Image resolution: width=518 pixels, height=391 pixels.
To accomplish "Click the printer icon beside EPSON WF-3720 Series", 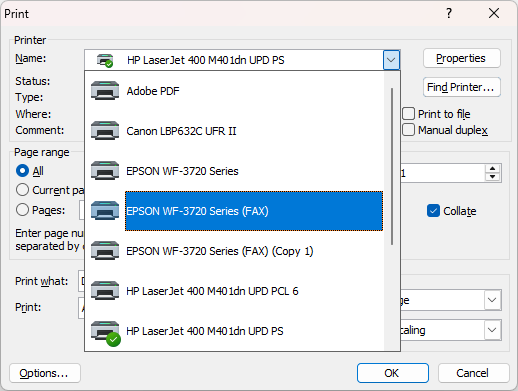I will 105,171.
